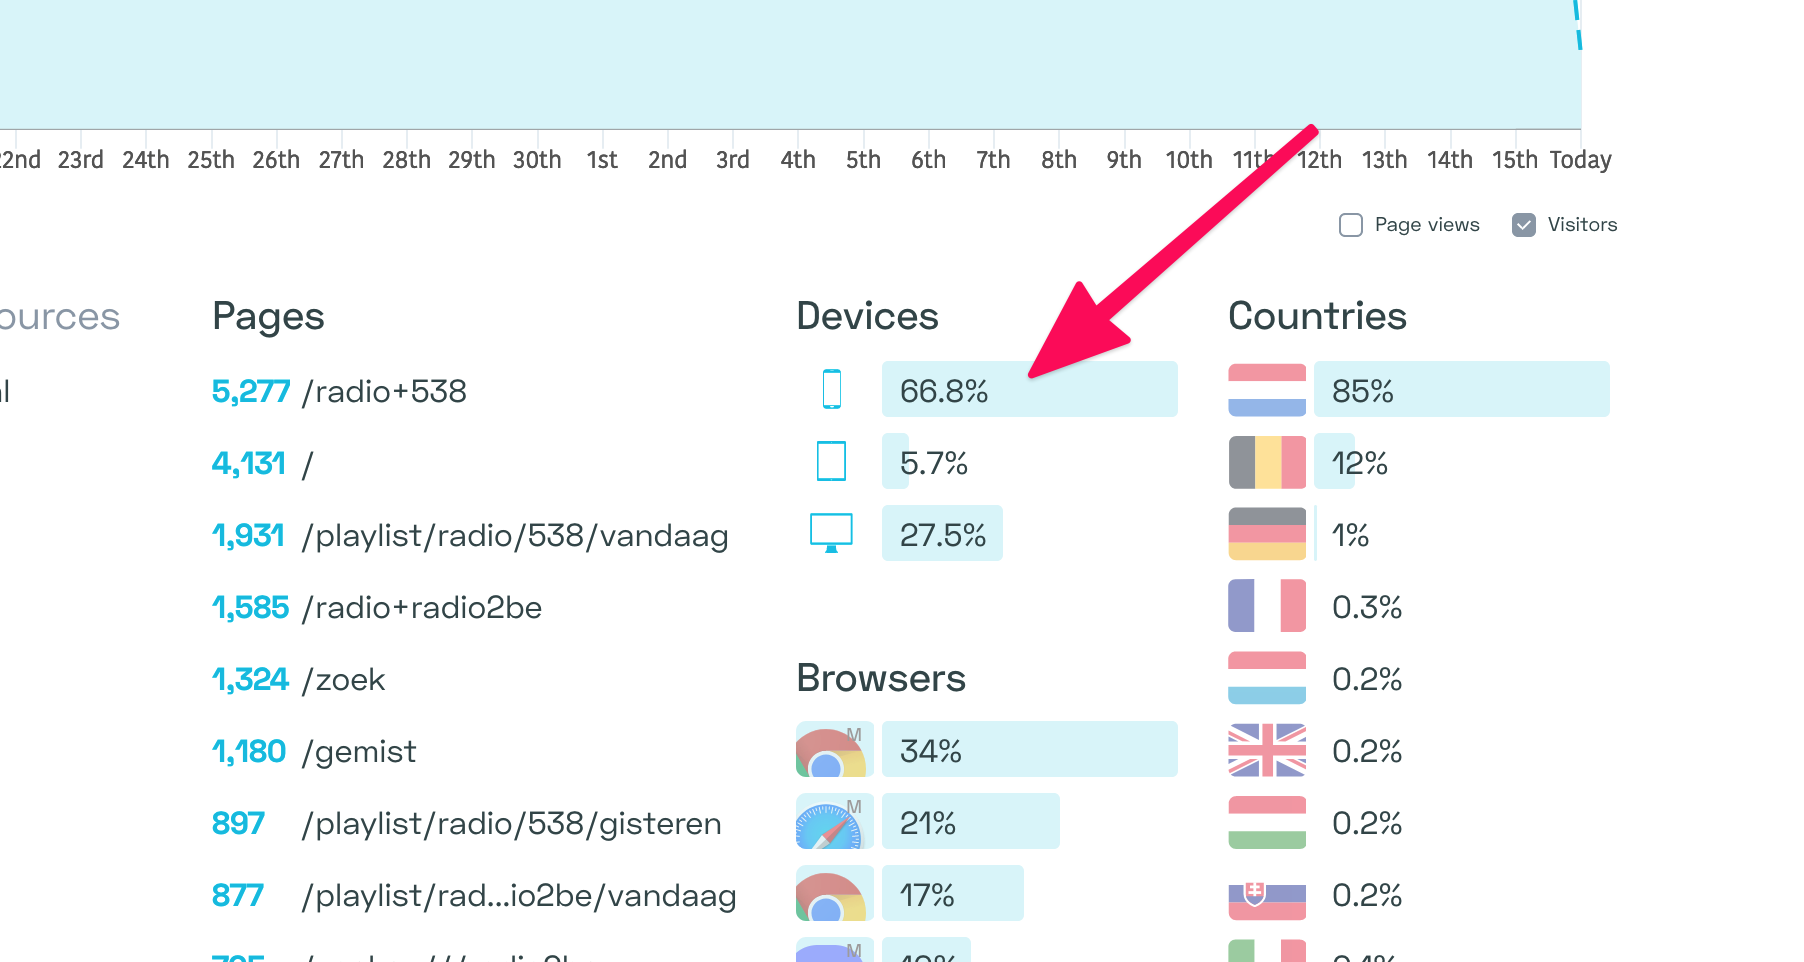This screenshot has width=1804, height=962.
Task: Select the /playlist/radio/538/vandaag page link
Action: tap(516, 535)
